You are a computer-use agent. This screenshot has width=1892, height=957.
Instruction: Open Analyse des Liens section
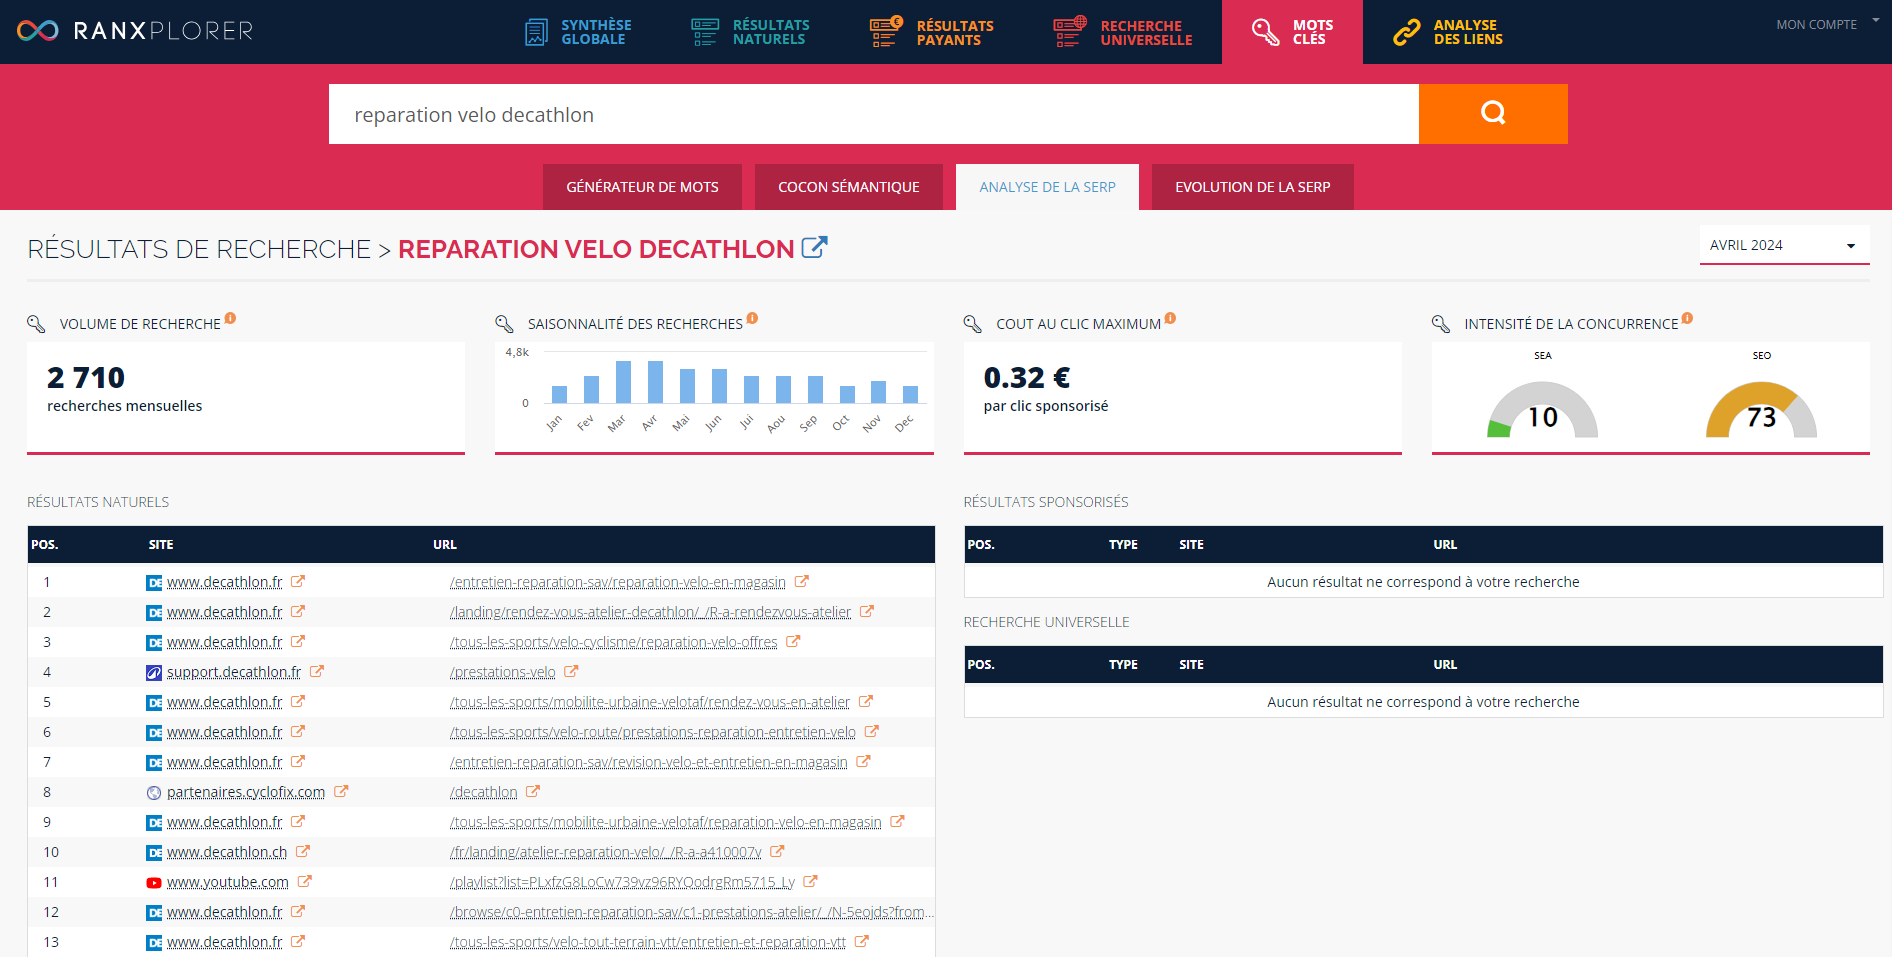click(1448, 32)
